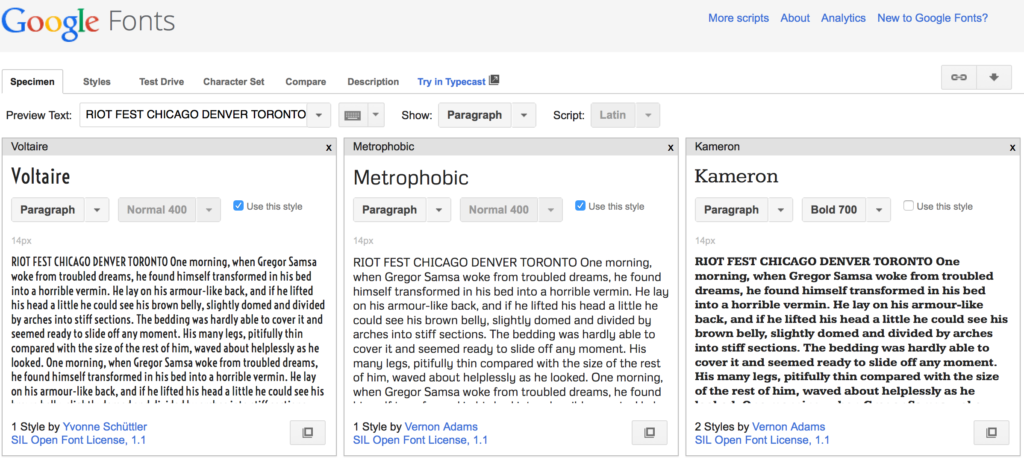This screenshot has height=463, width=1024.
Task: Open SIL Open Font License on Voltaire card
Action: (78, 440)
